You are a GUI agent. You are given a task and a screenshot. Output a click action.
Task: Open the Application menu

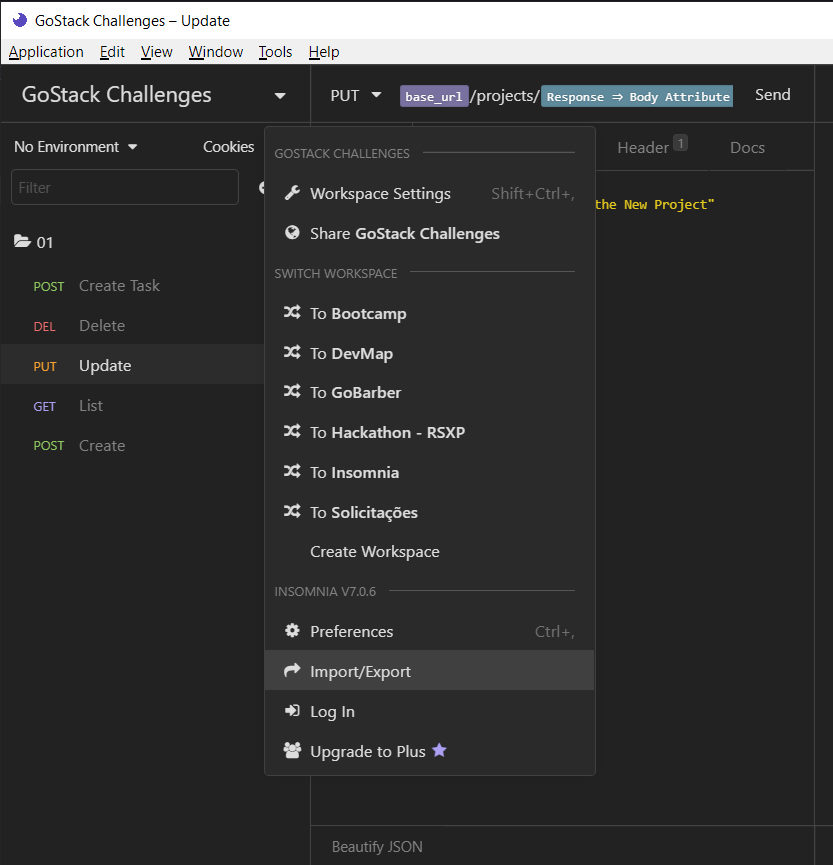[x=46, y=52]
